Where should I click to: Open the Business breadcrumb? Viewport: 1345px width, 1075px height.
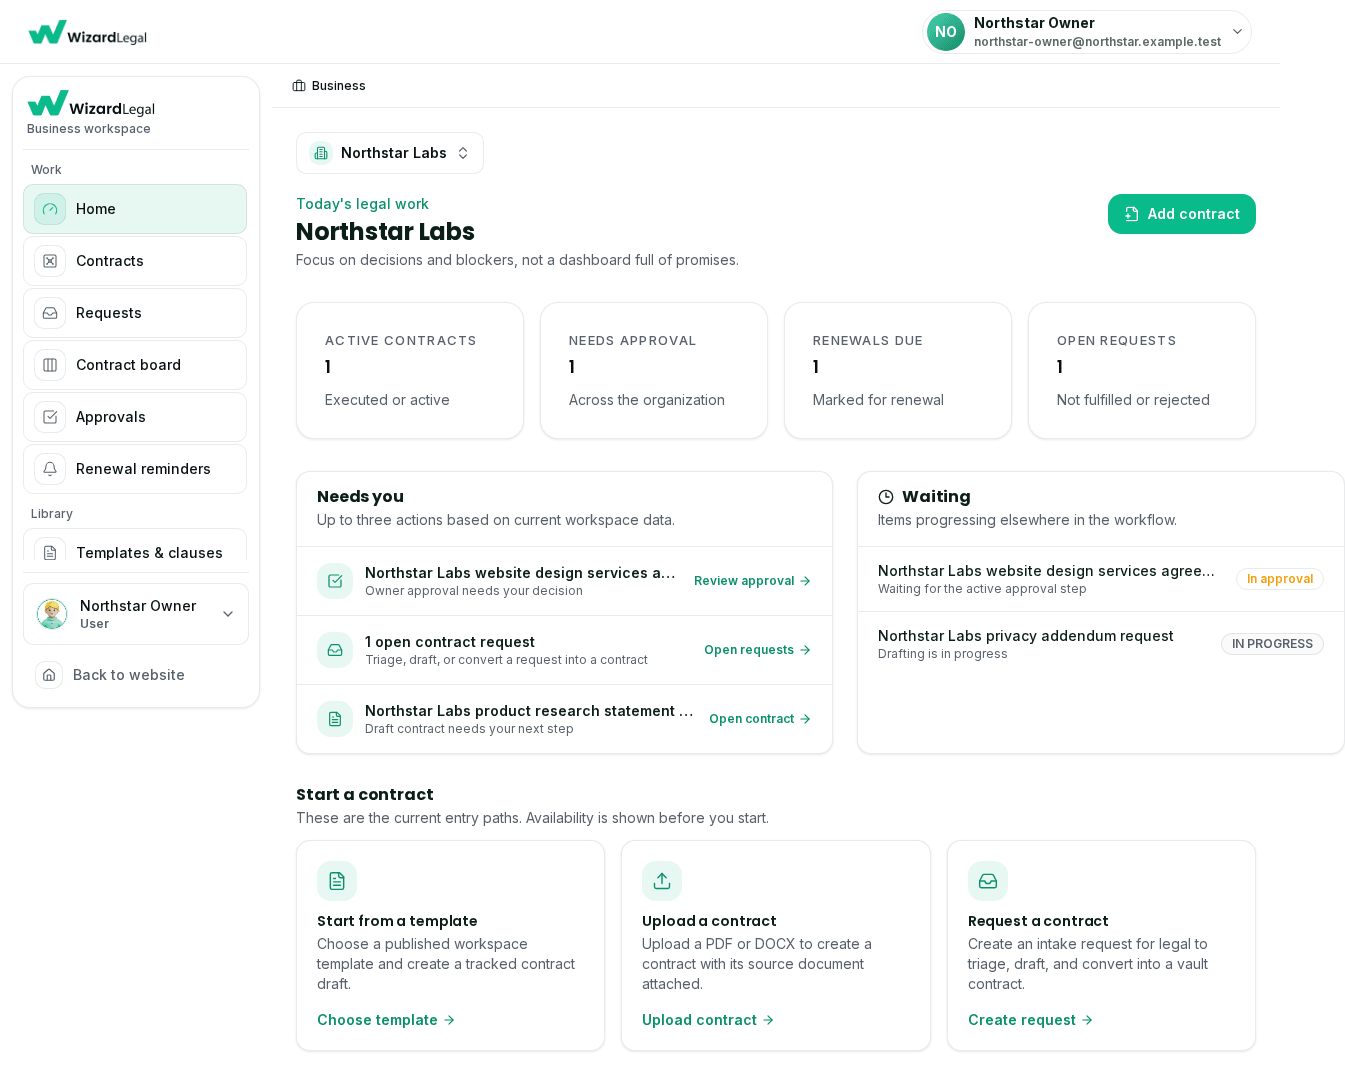[x=329, y=86]
